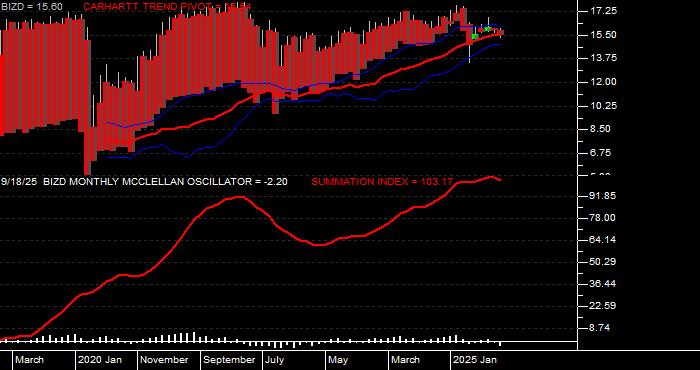The height and width of the screenshot is (370, 700).
Task: Click the 78.00 summation axis label
Action: click(603, 218)
